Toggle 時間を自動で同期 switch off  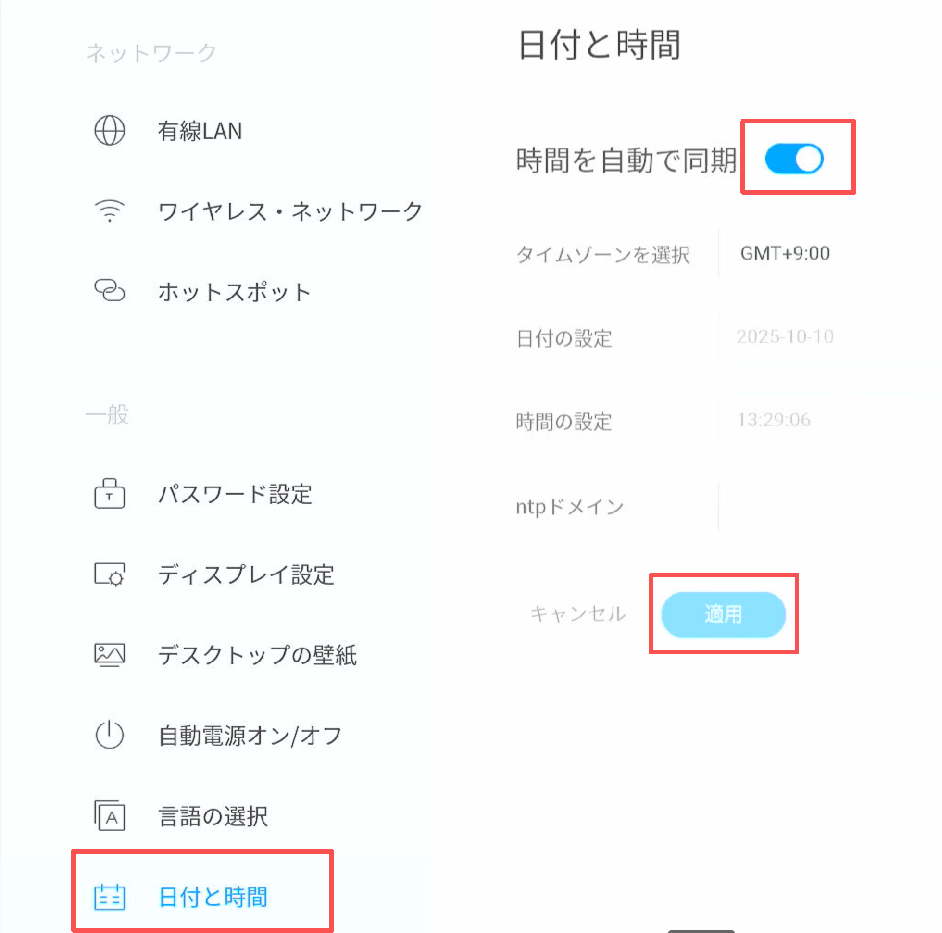[794, 159]
